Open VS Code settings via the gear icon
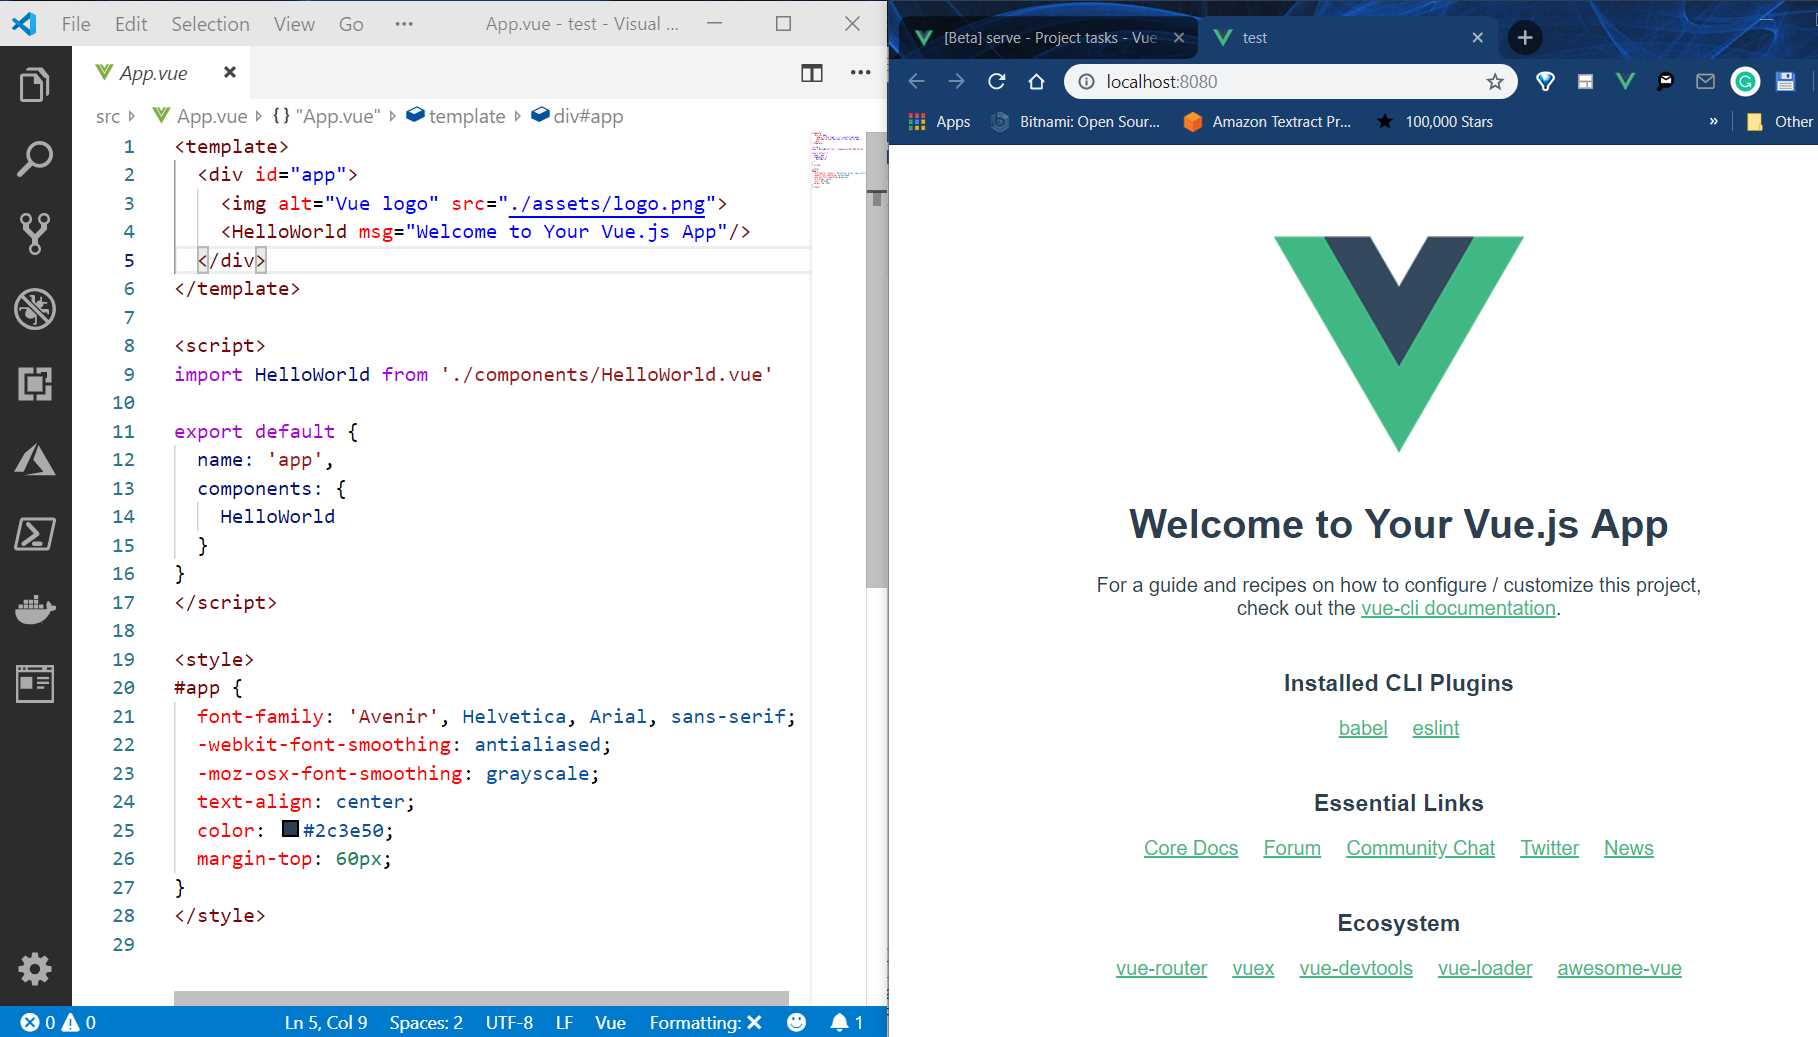Viewport: 1818px width, 1037px height. pos(35,968)
